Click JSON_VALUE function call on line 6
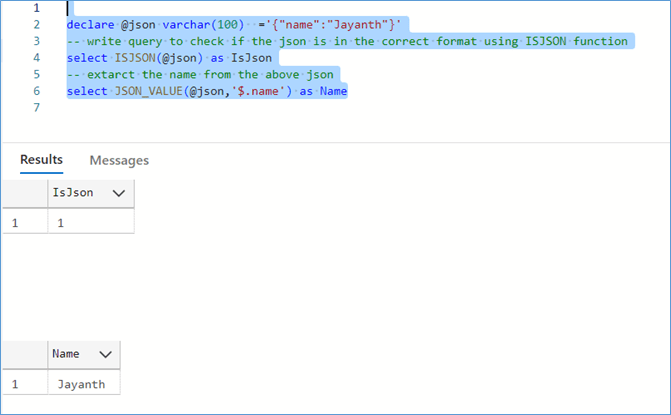This screenshot has height=415, width=671. (x=203, y=91)
